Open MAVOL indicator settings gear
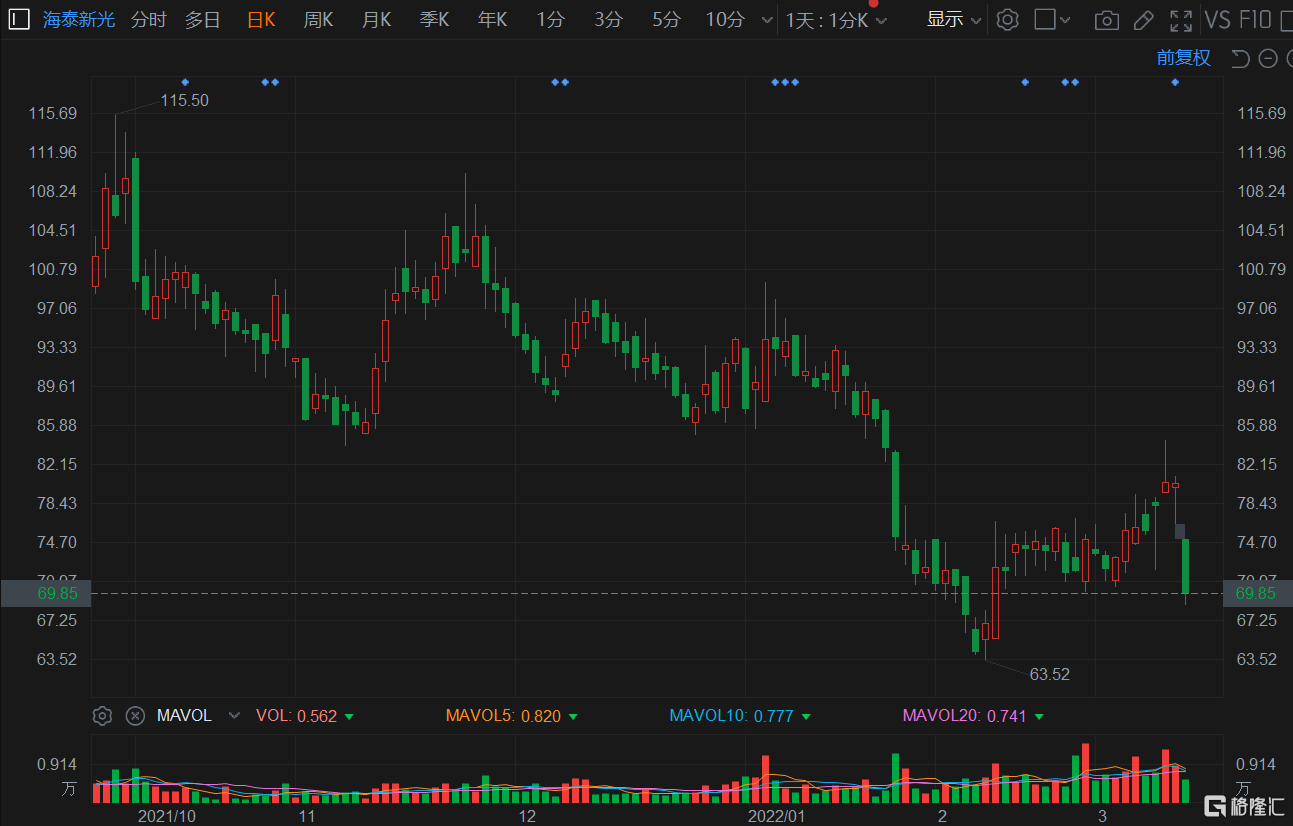The width and height of the screenshot is (1293, 826). tap(102, 716)
